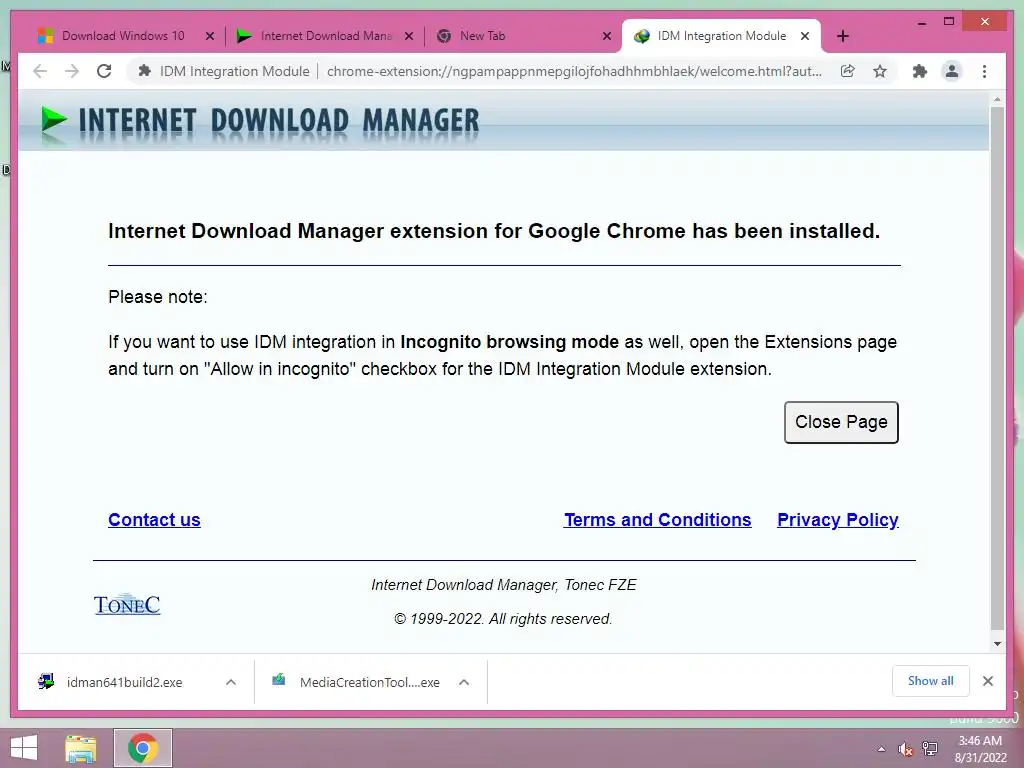The height and width of the screenshot is (768, 1024).
Task: Close the Download Windows 10 tab
Action: tap(210, 36)
